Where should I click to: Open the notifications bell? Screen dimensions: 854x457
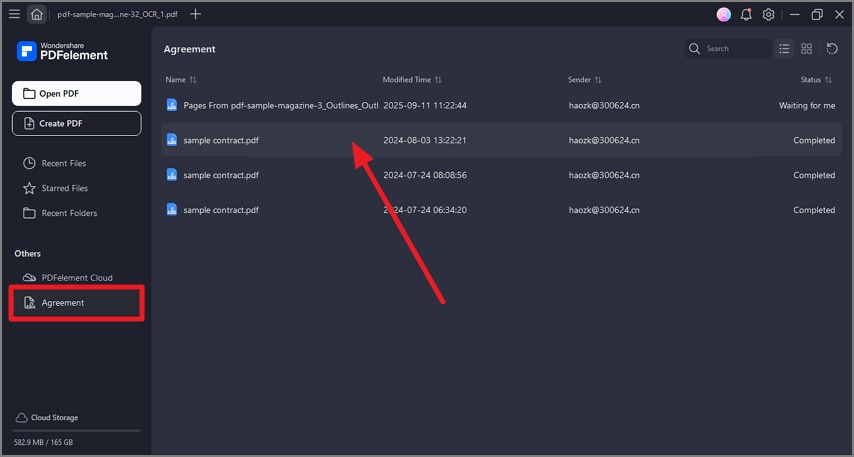[746, 15]
